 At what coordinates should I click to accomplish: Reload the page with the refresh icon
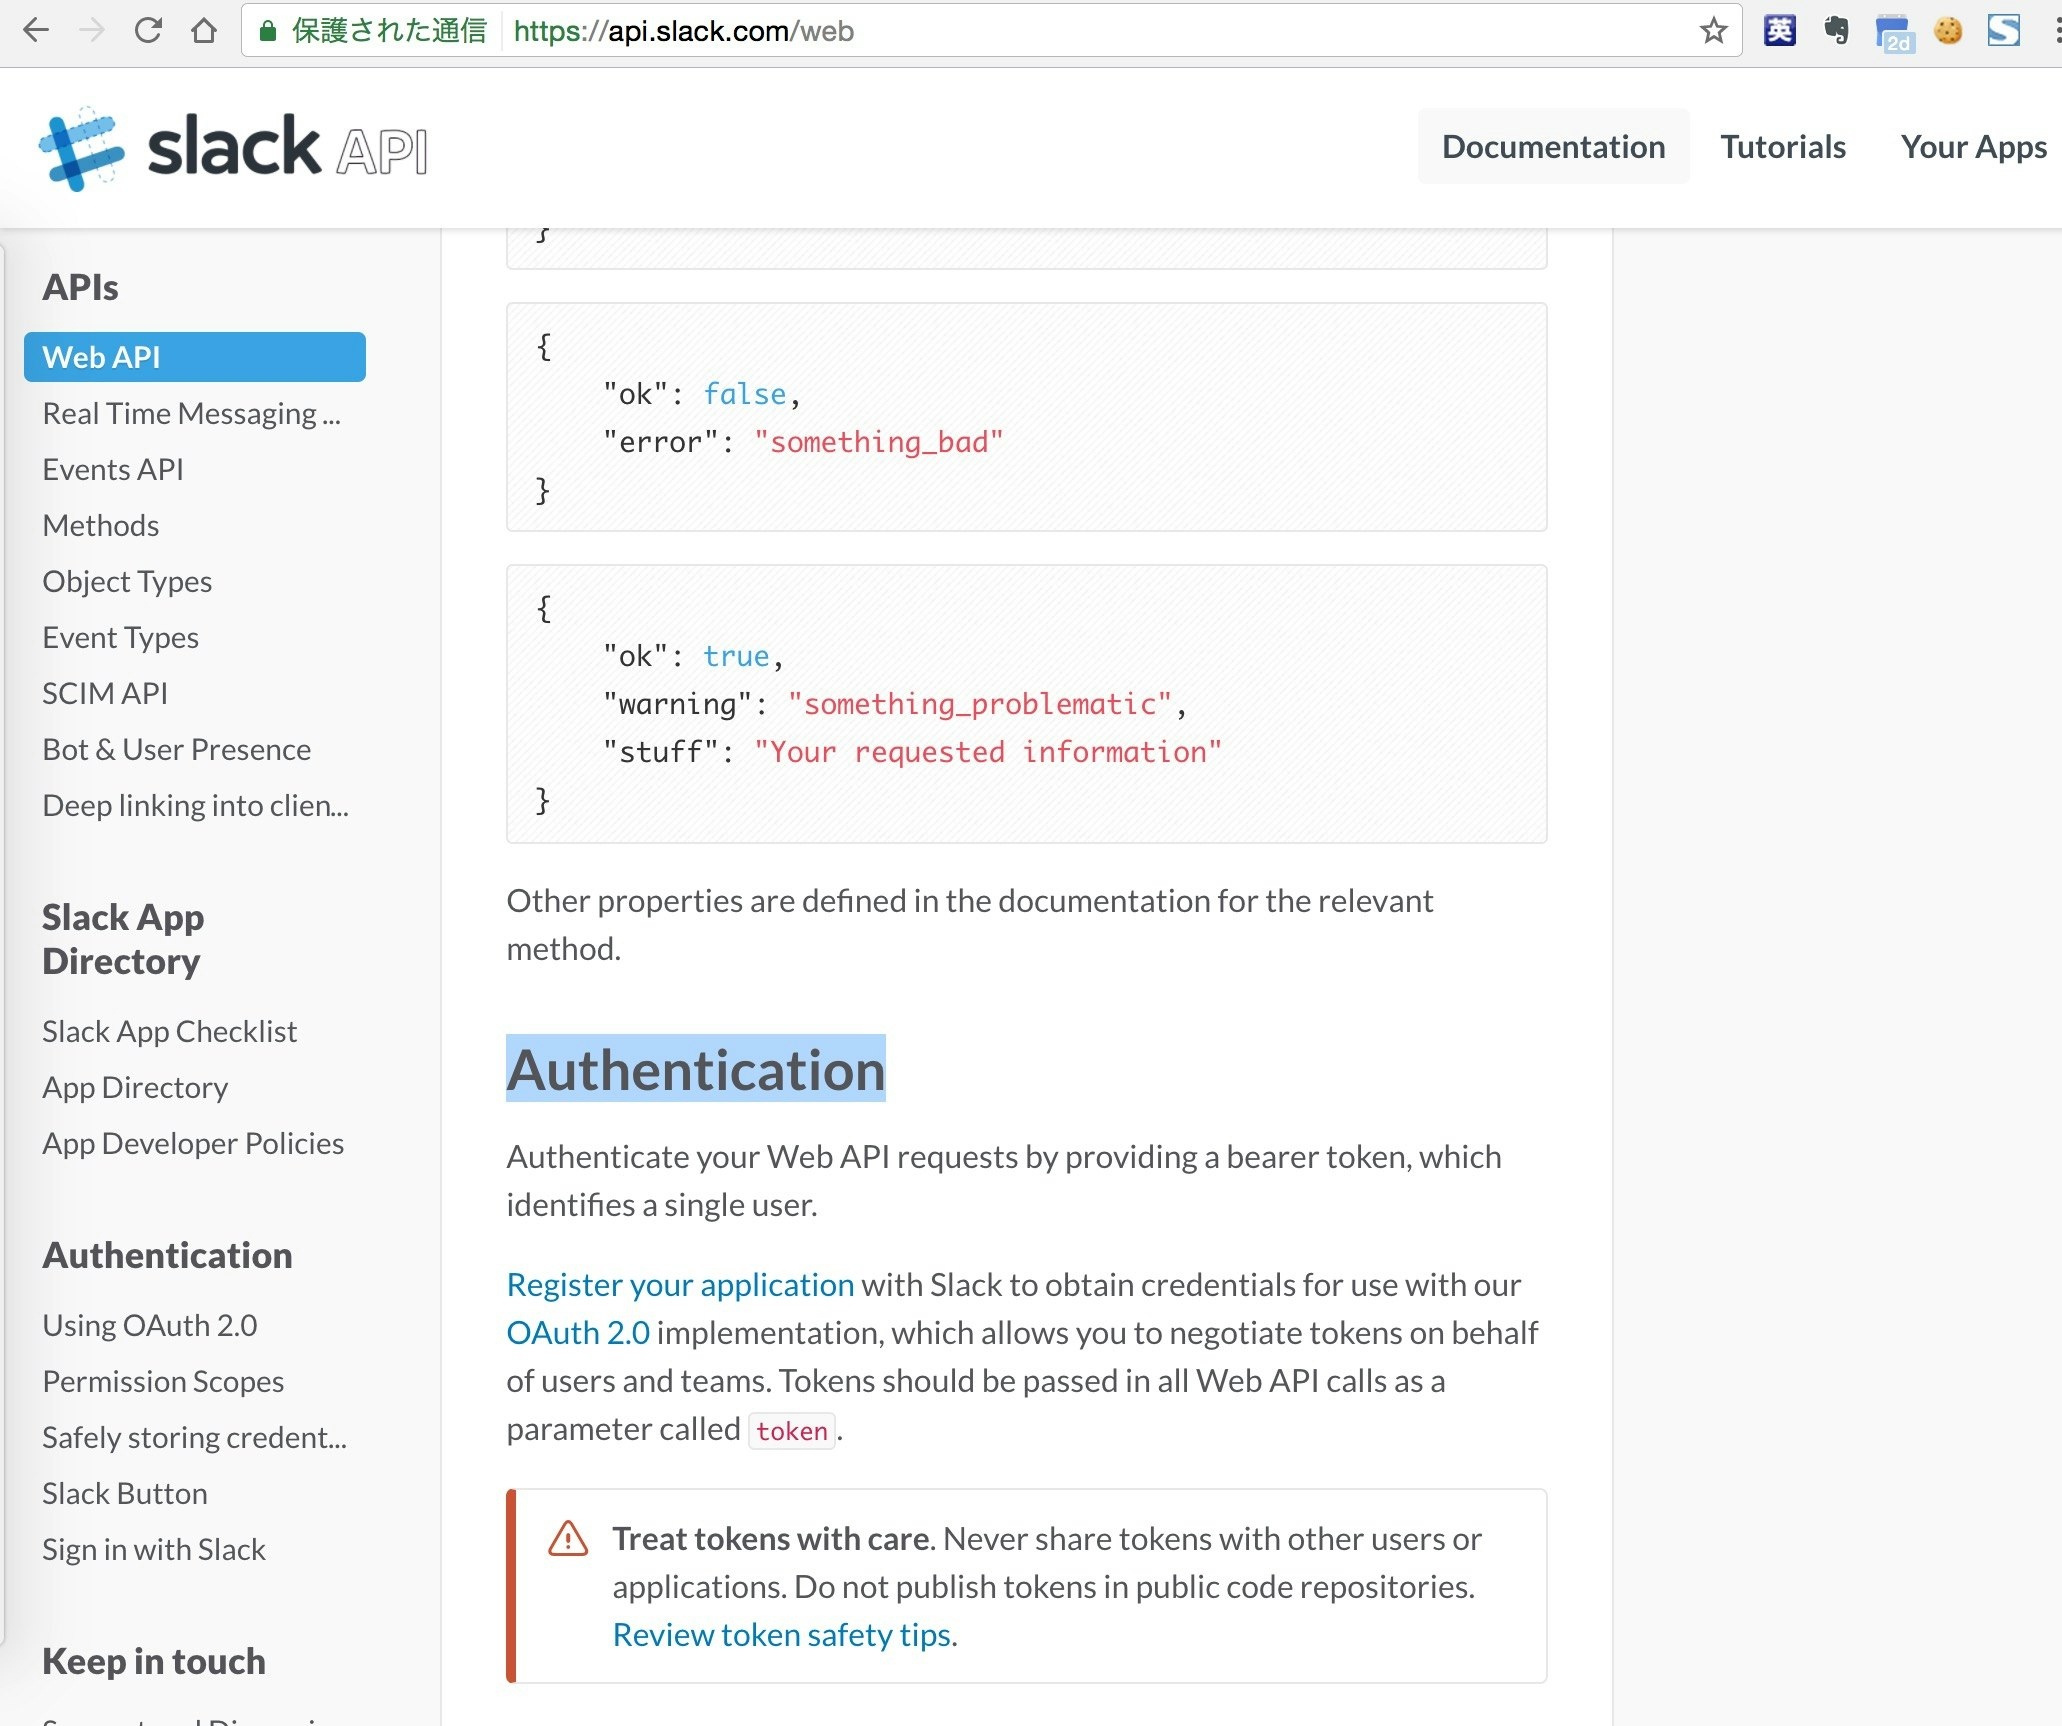[148, 31]
